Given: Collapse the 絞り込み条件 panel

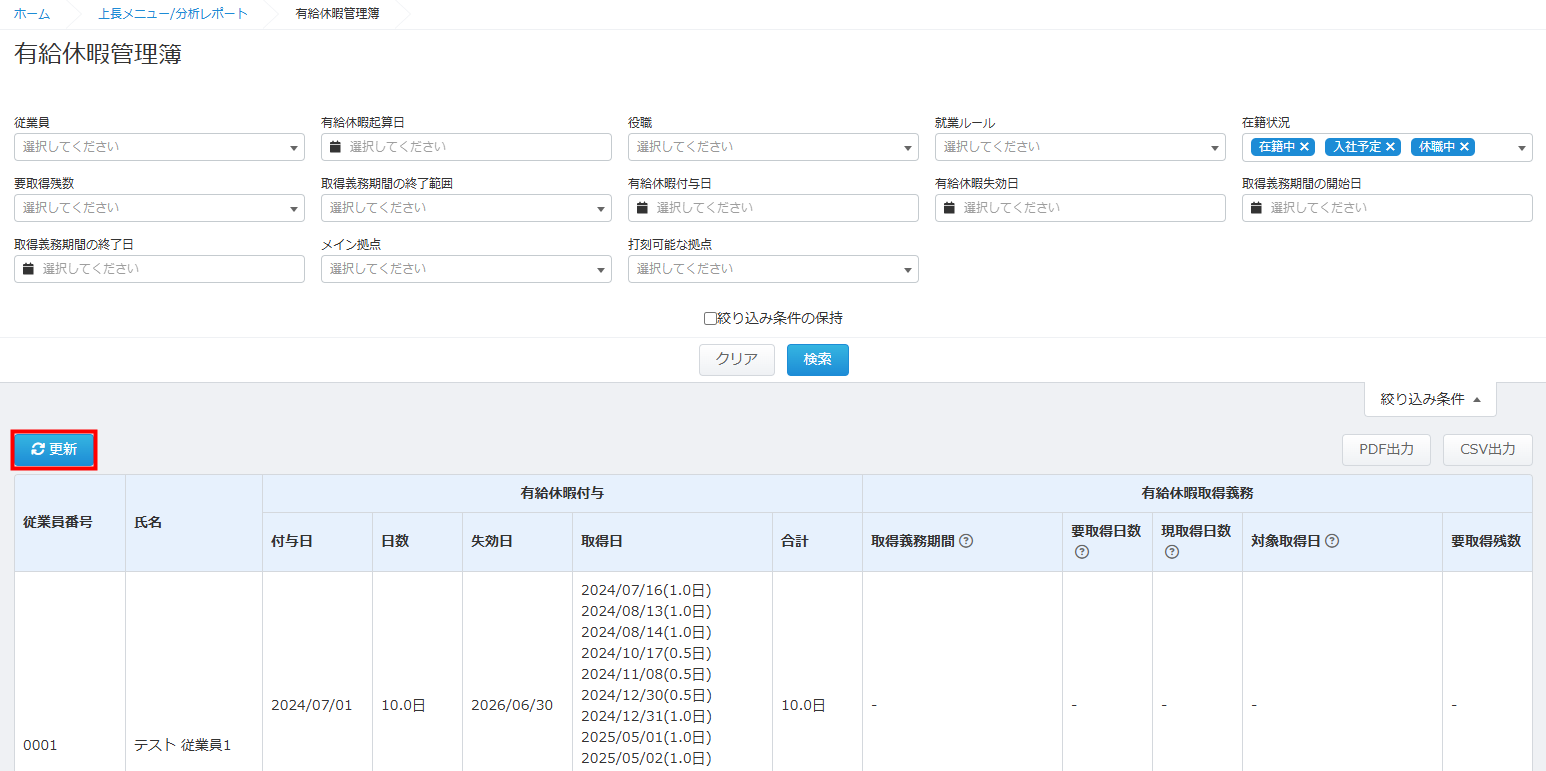Looking at the screenshot, I should (x=1430, y=399).
